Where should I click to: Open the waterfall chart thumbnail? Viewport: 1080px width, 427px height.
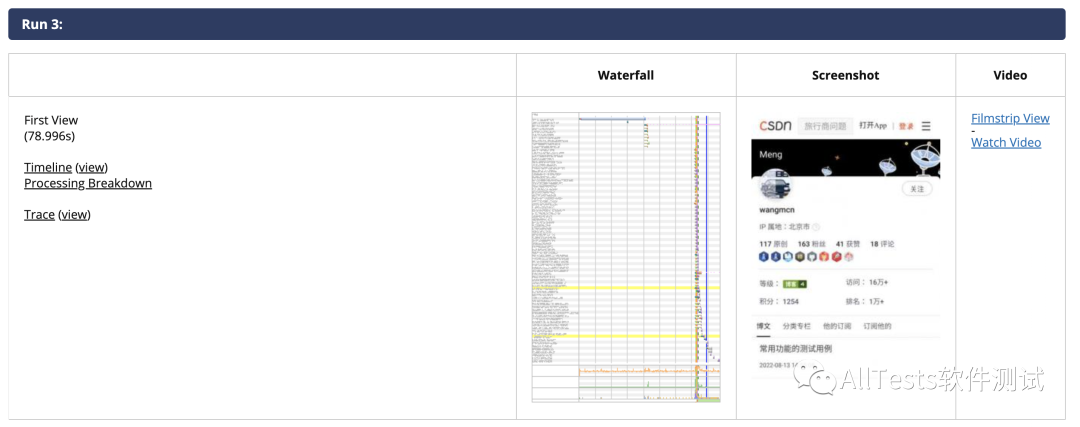(626, 258)
